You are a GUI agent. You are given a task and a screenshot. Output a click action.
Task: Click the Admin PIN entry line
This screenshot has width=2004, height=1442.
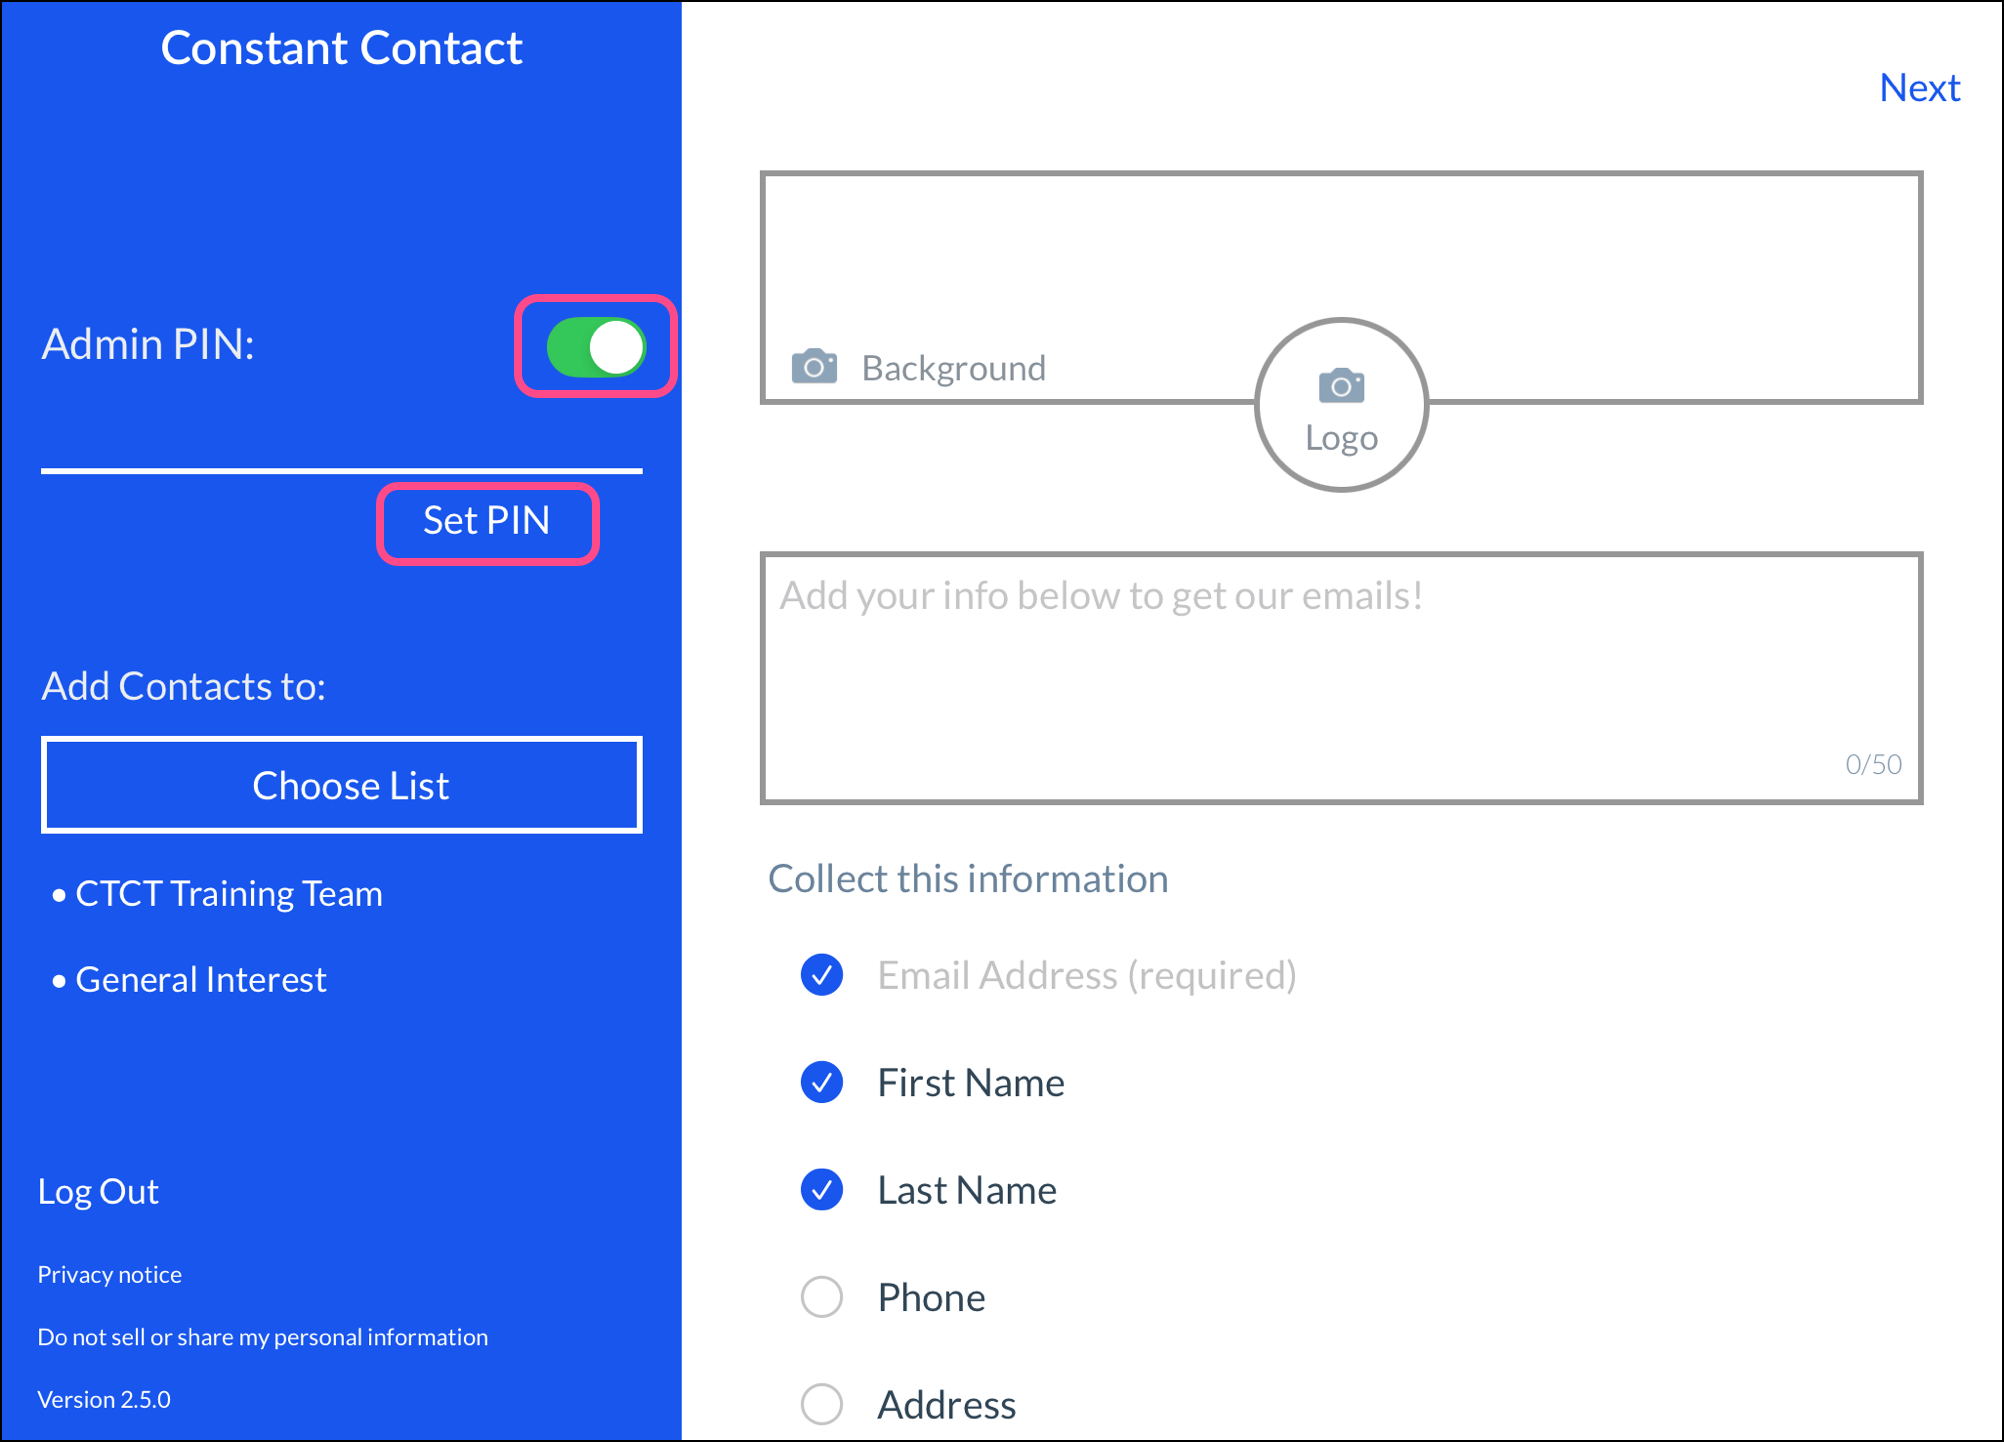click(340, 450)
